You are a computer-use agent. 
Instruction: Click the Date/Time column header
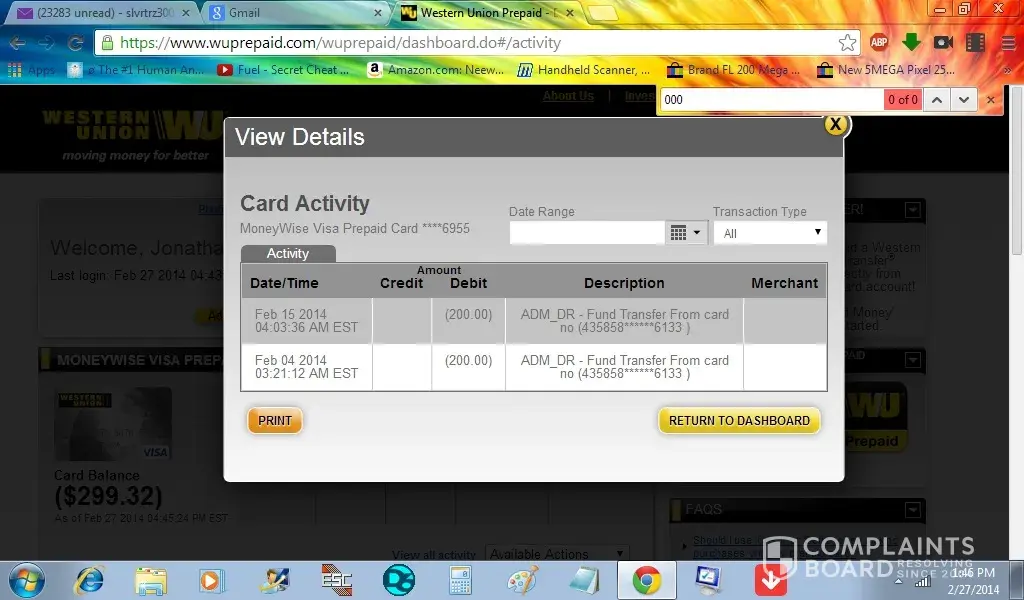click(284, 283)
